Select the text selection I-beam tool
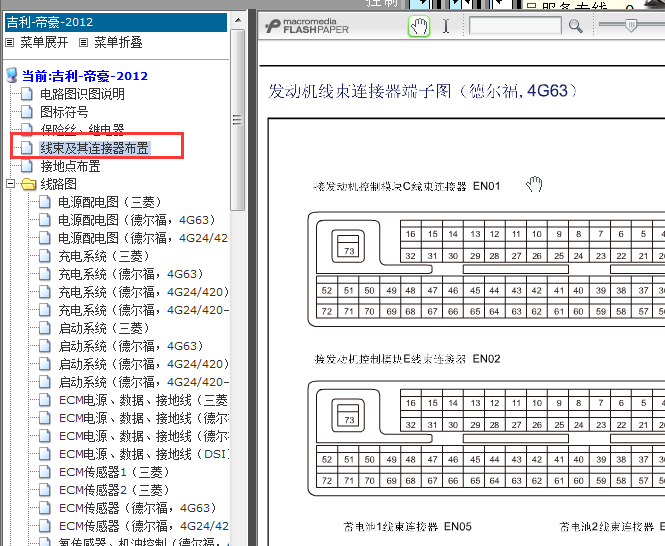665x546 pixels. [x=446, y=26]
